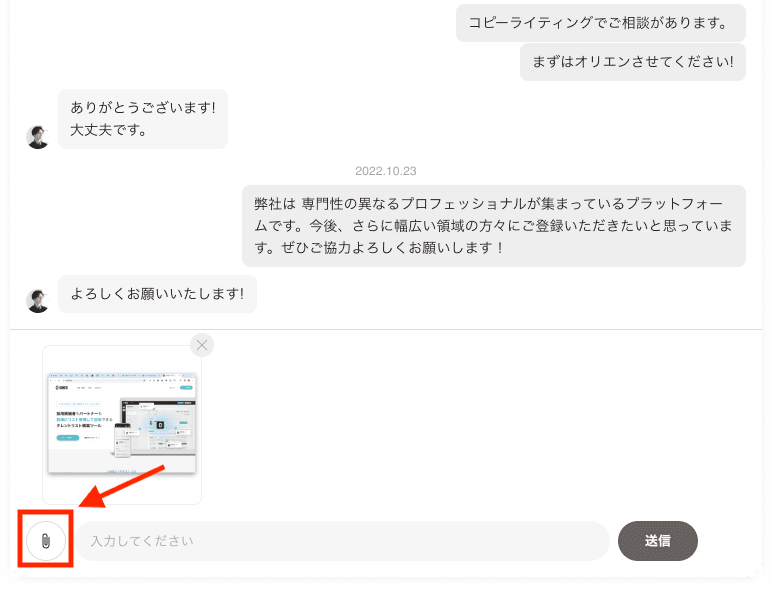The height and width of the screenshot is (589, 772).
Task: Click the avatar beside the ありがとうございます message
Action: 38,138
